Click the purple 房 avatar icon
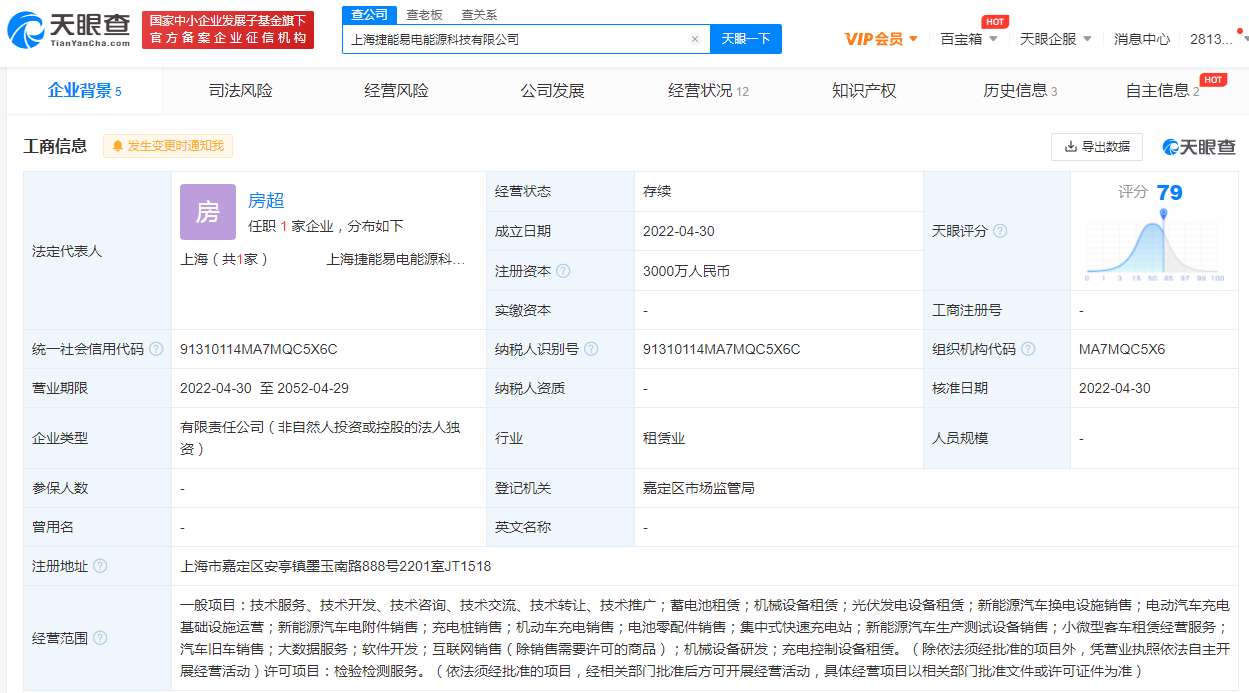Screen dimensions: 1249x693 click(208, 212)
